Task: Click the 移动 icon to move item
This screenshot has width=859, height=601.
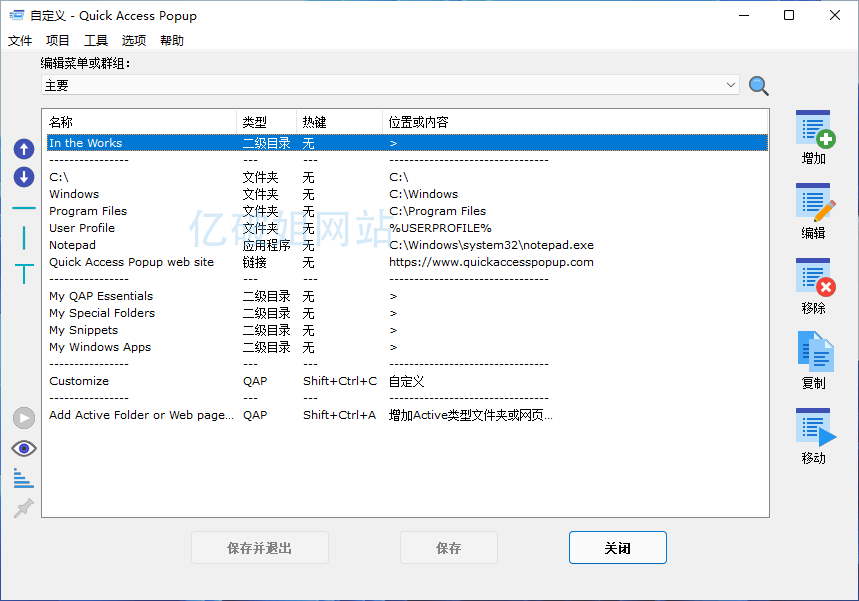Action: click(x=813, y=430)
